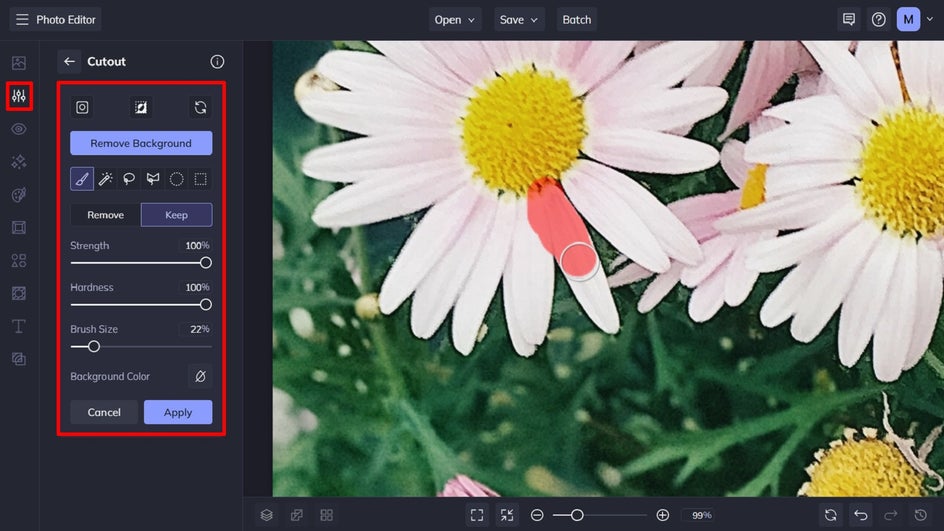Adjust the Strength slider

pyautogui.click(x=141, y=263)
